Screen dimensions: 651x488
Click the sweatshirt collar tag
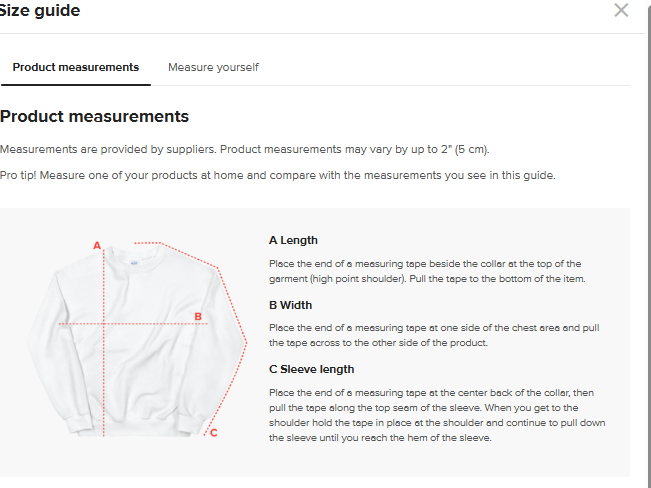(x=134, y=260)
